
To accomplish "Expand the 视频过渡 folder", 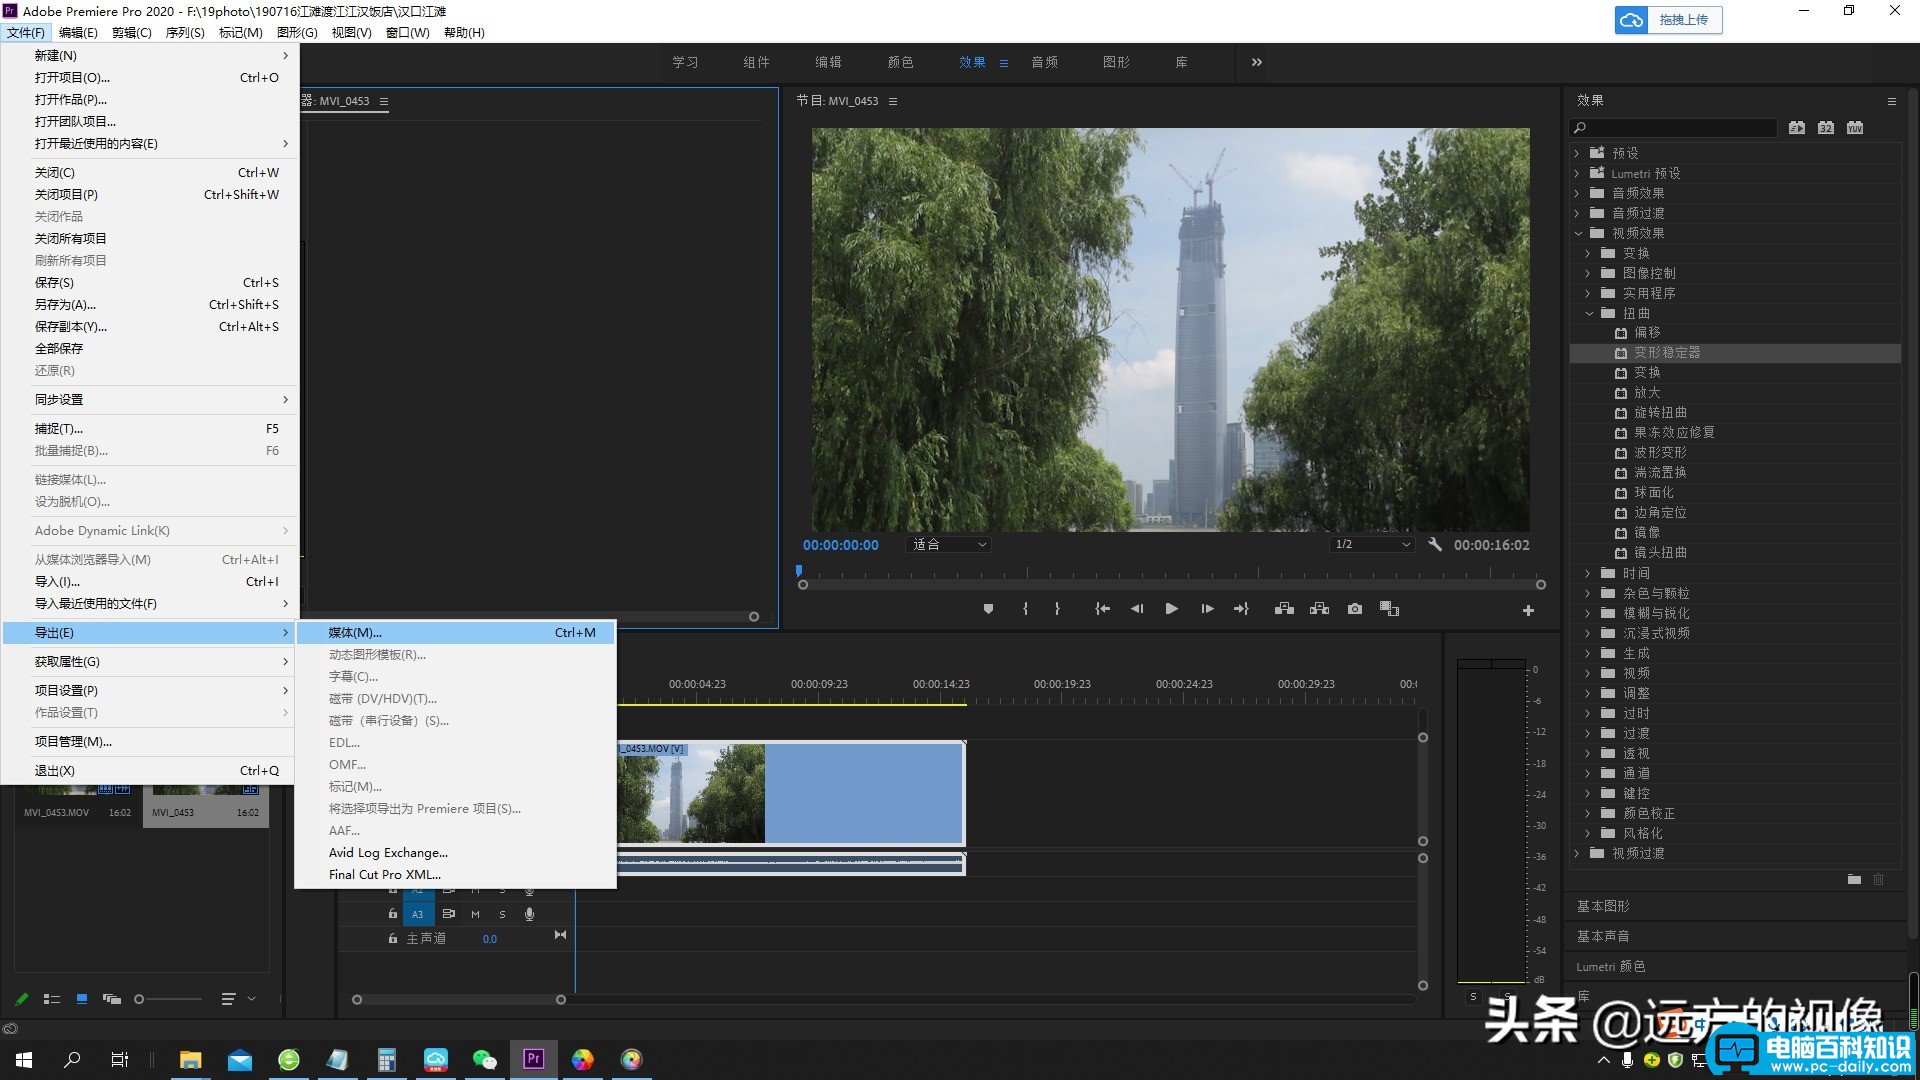I will coord(1577,853).
